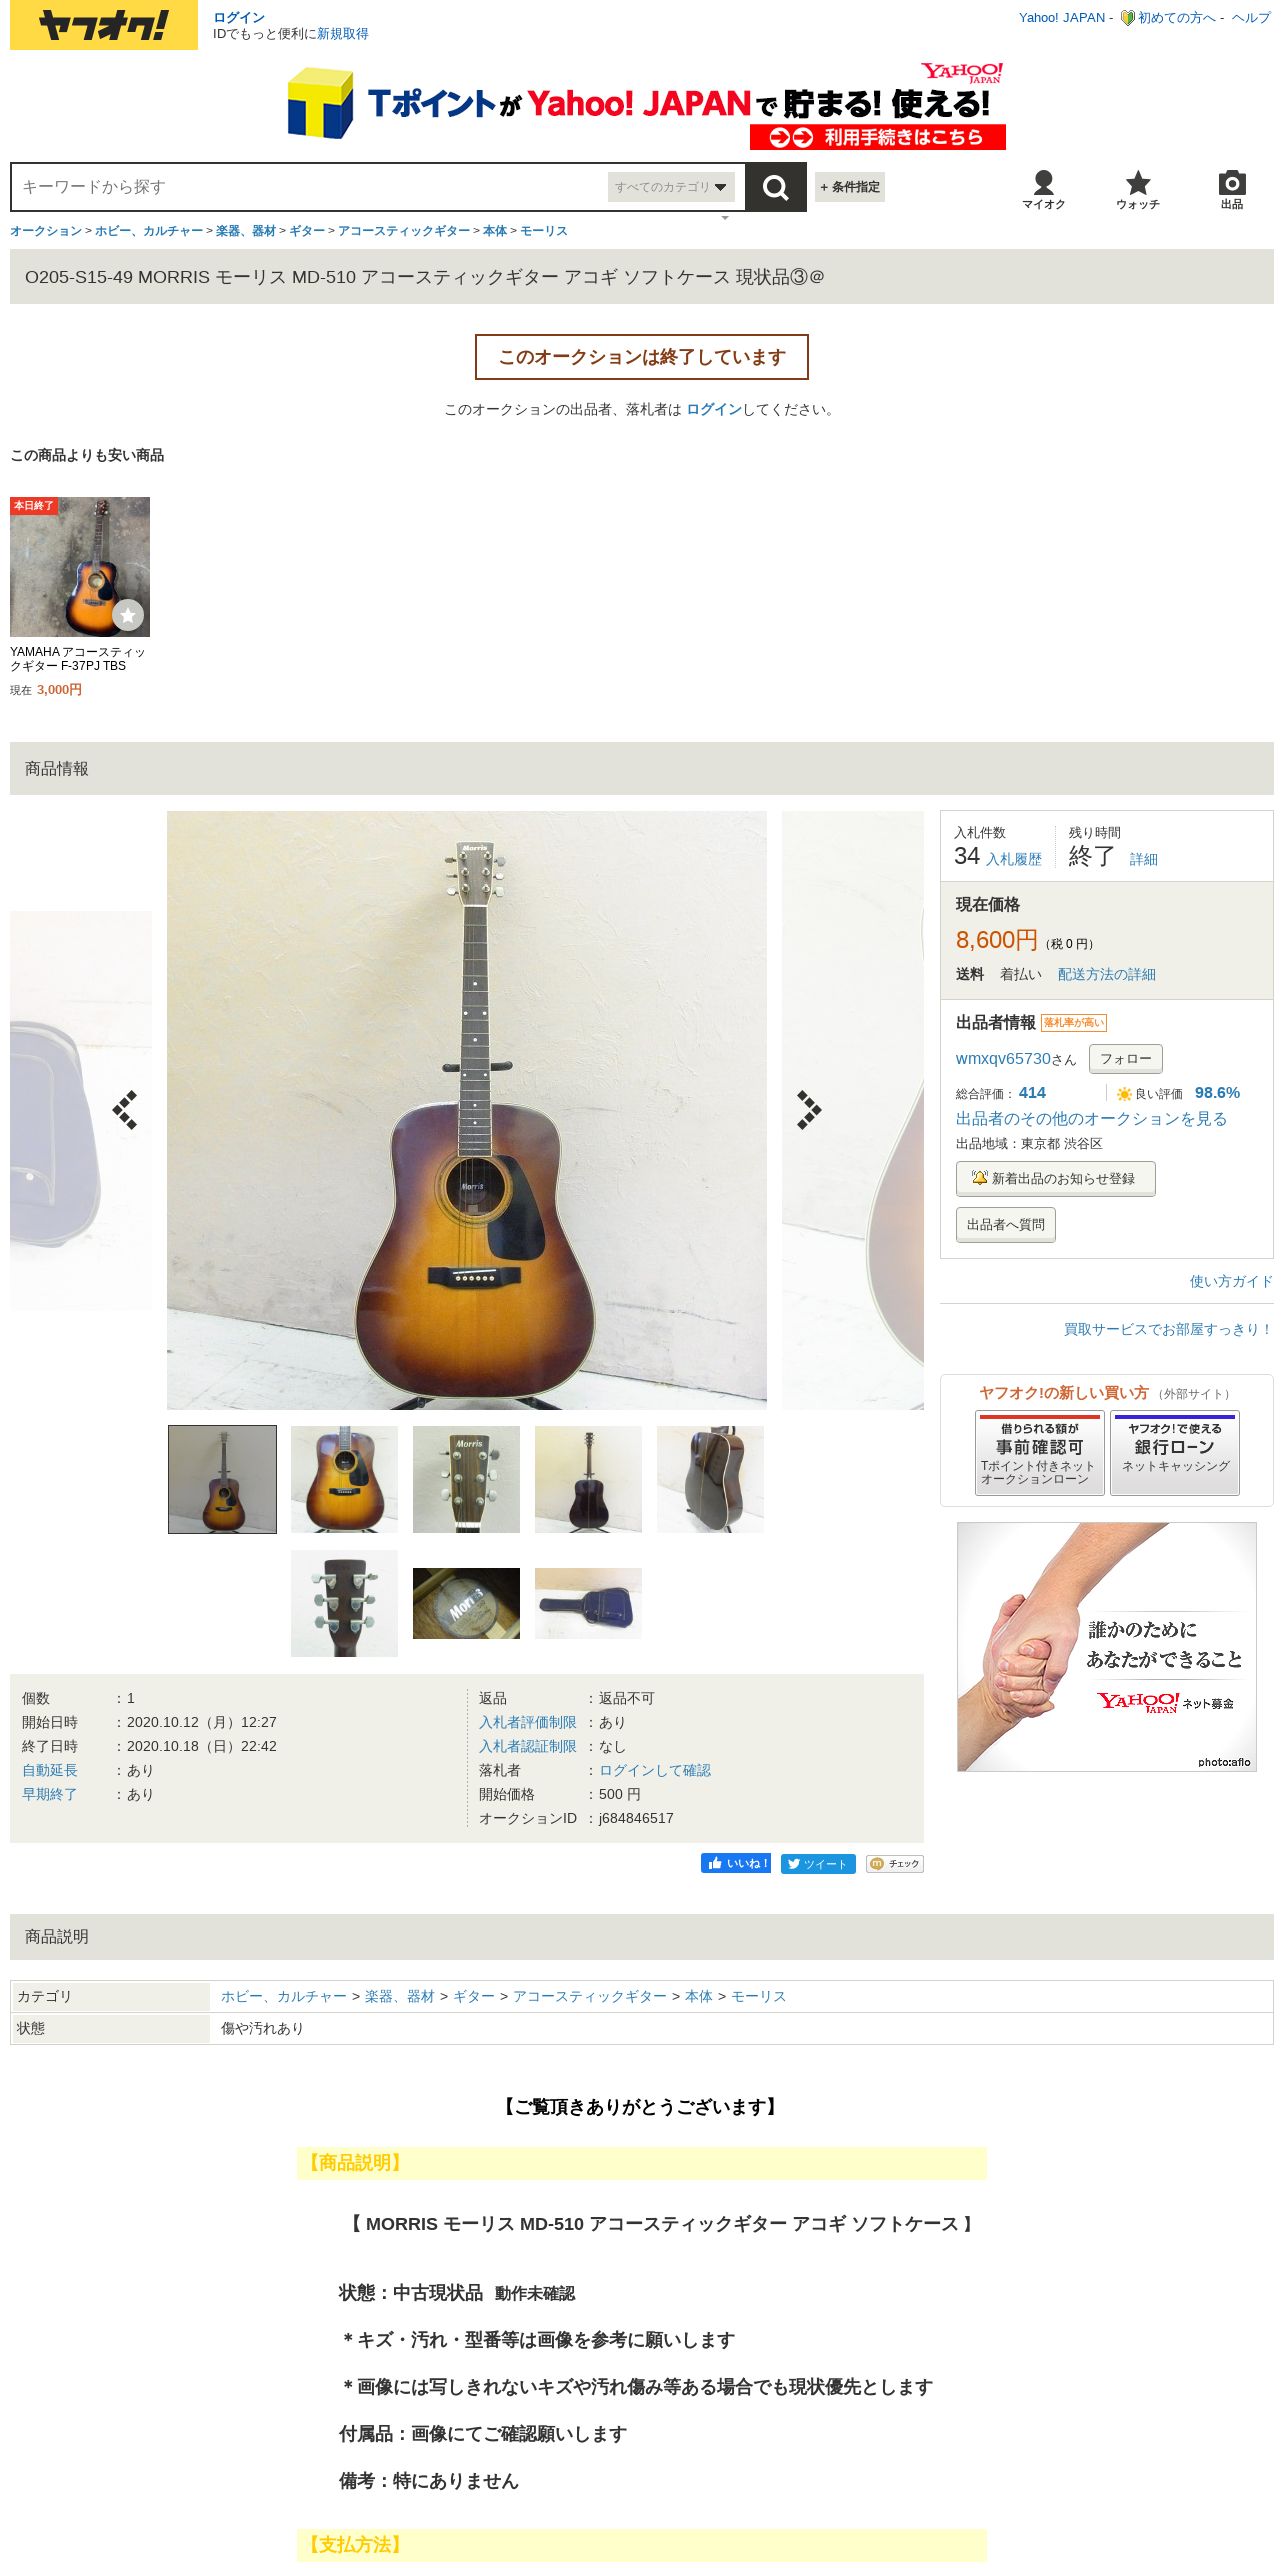The width and height of the screenshot is (1284, 2568).
Task: Toggle フォロー for seller wmxqv65730
Action: coord(1126,1058)
